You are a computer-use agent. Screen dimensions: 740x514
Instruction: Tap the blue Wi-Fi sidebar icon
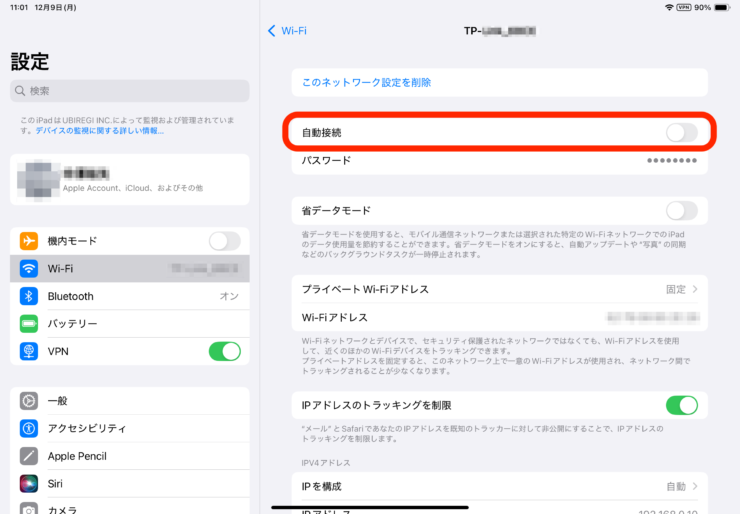pyautogui.click(x=29, y=269)
